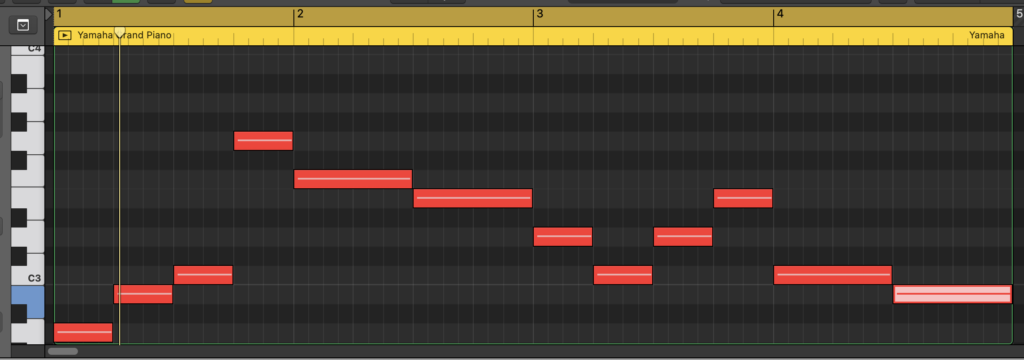Select the lowest note at the start of bar 1

click(84, 333)
